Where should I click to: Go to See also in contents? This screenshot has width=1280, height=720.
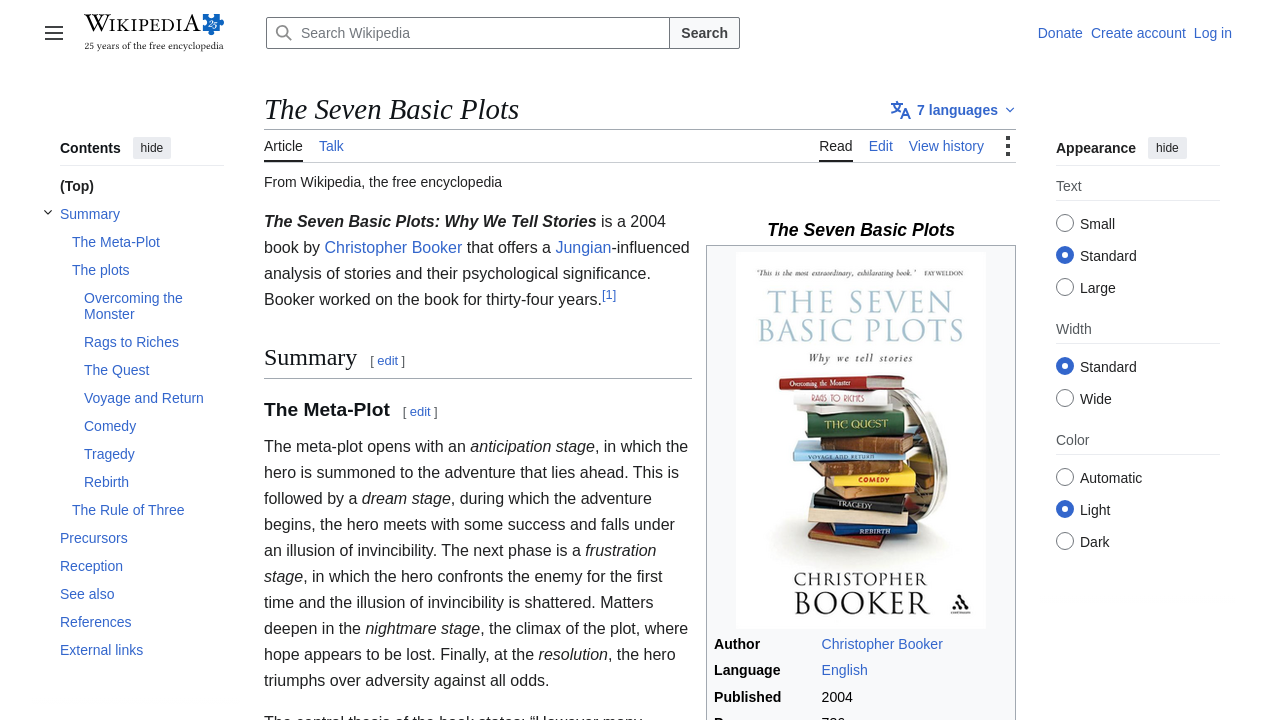[87, 594]
